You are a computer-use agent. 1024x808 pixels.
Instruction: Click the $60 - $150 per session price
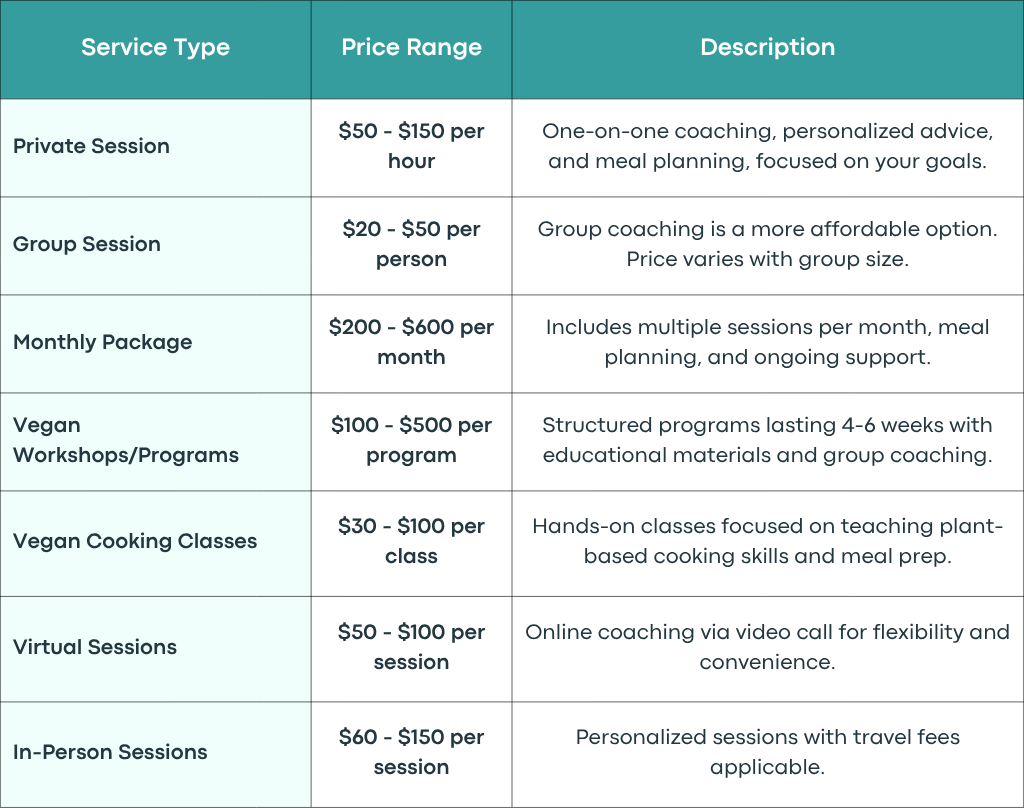tap(411, 752)
